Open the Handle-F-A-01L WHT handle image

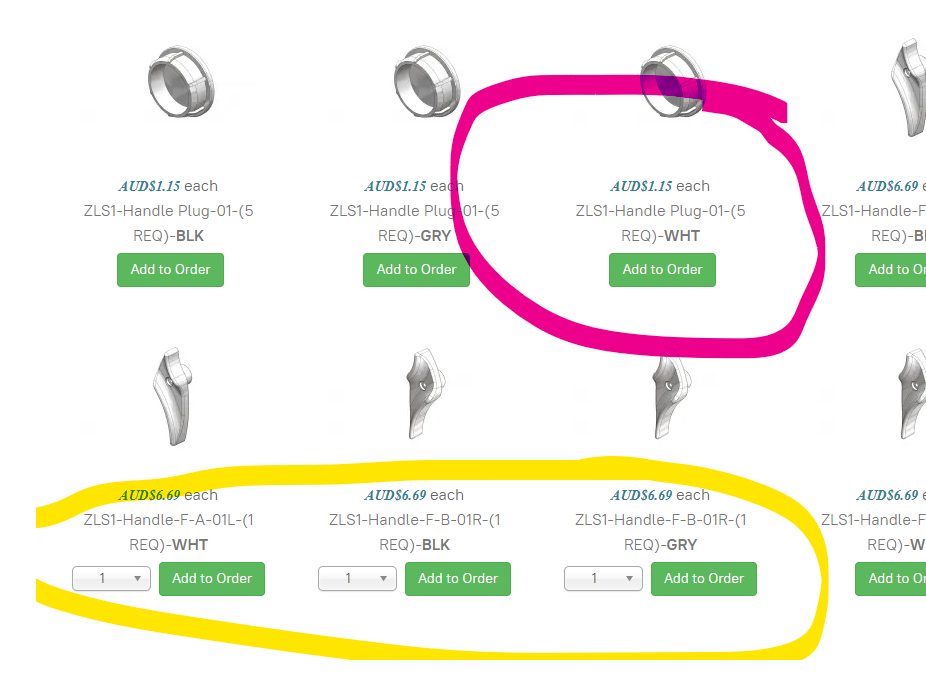[x=173, y=396]
